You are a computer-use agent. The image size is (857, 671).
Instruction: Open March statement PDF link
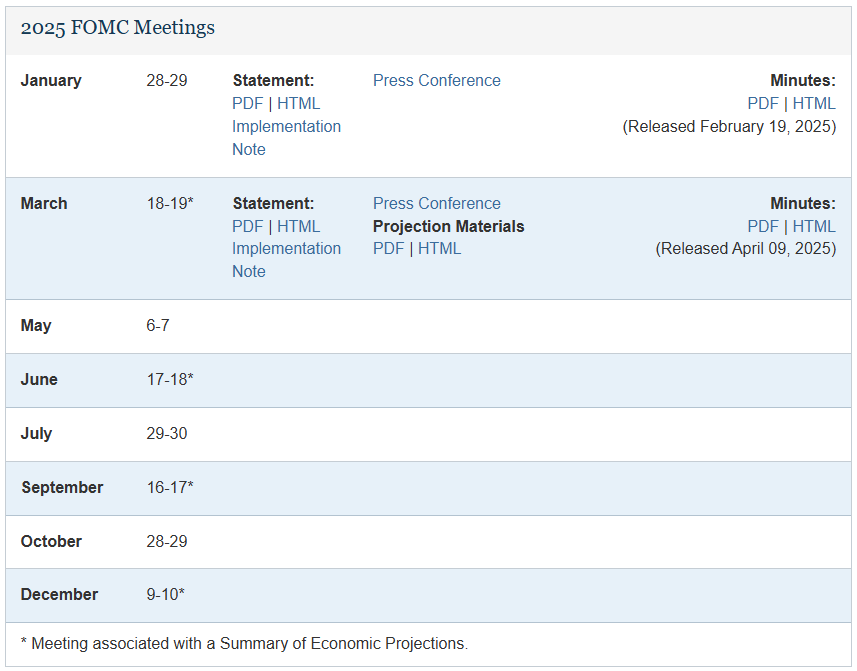(247, 226)
